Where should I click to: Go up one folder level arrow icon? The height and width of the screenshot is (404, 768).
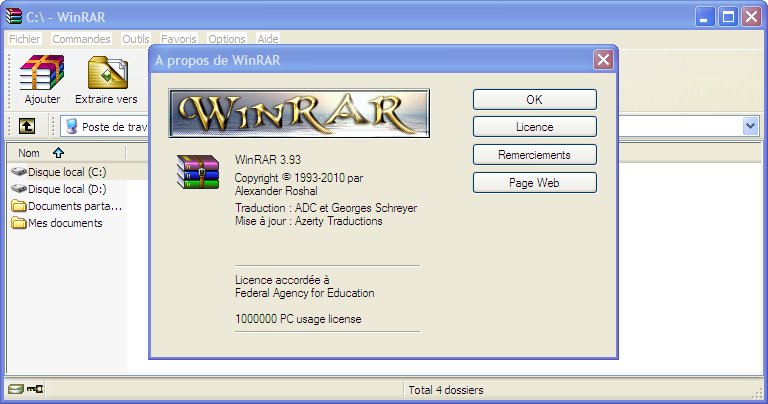tap(27, 126)
